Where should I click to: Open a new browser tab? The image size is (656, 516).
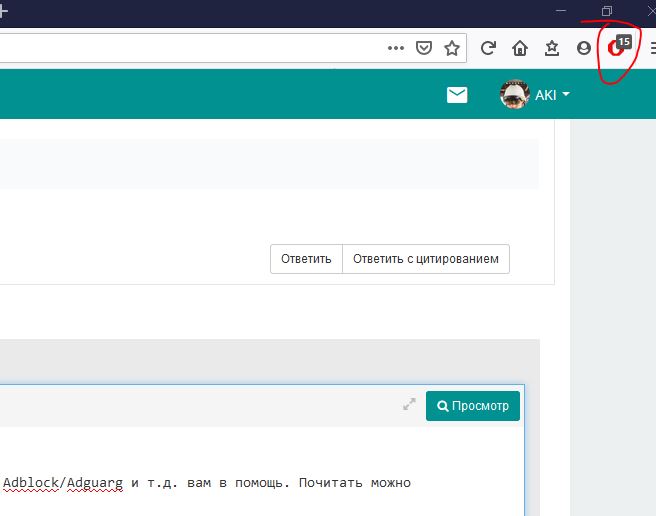(x=3, y=11)
